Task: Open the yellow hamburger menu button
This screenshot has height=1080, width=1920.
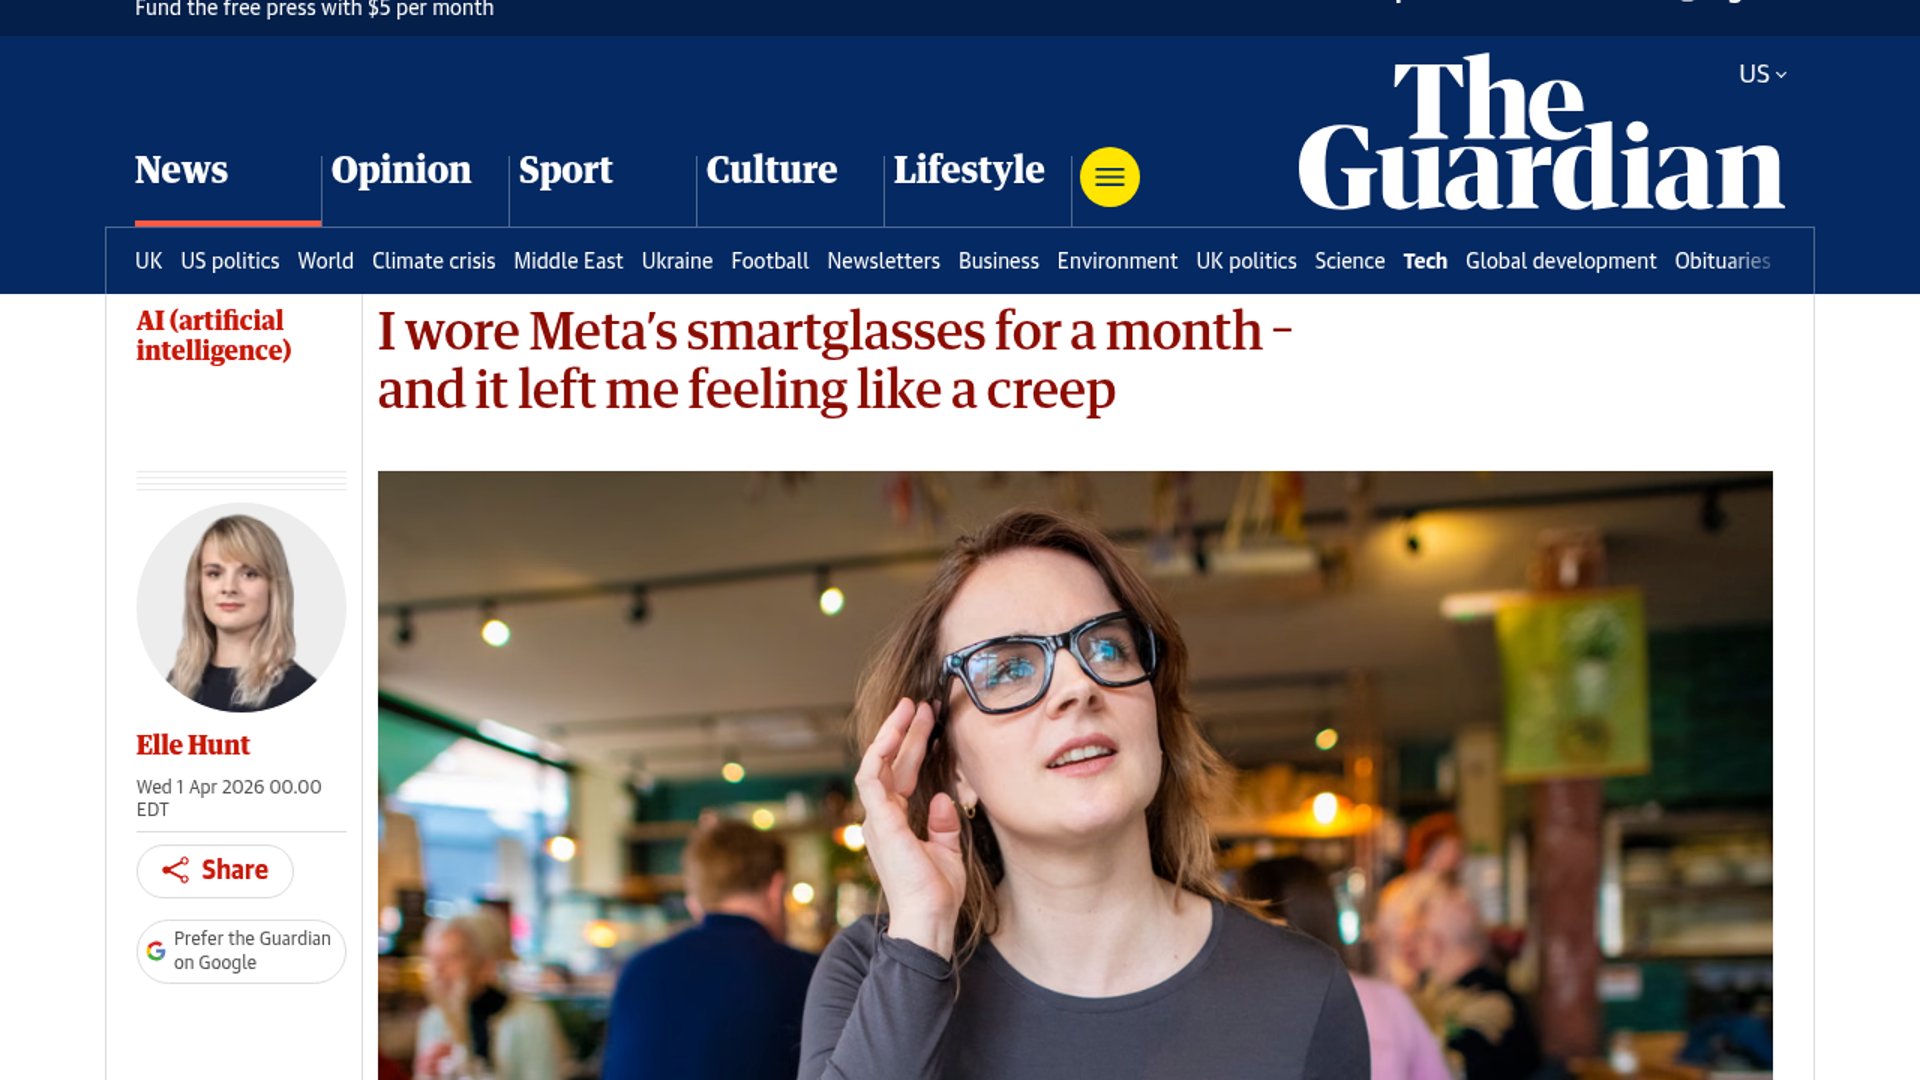Action: 1109,177
